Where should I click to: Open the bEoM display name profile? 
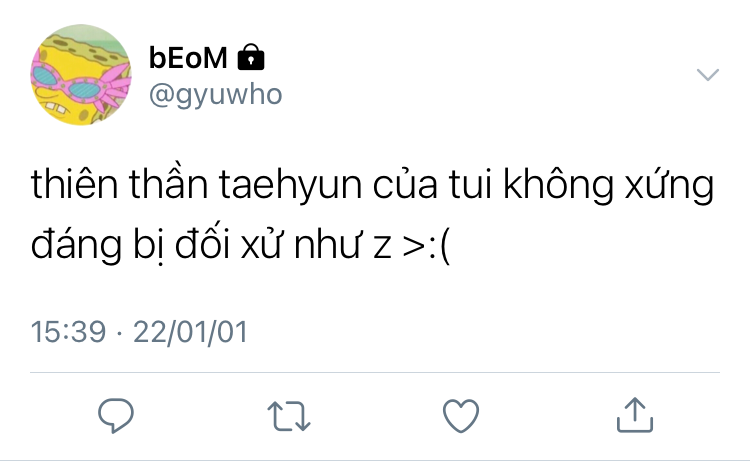tap(188, 58)
